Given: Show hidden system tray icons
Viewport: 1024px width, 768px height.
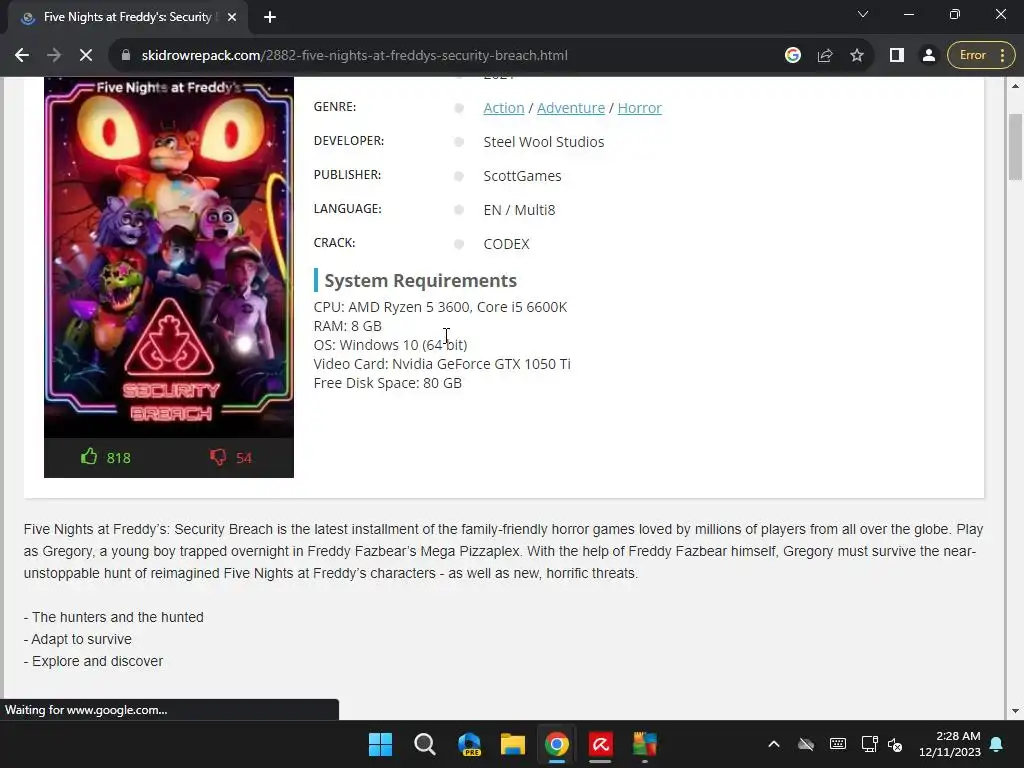Looking at the screenshot, I should coord(774,744).
